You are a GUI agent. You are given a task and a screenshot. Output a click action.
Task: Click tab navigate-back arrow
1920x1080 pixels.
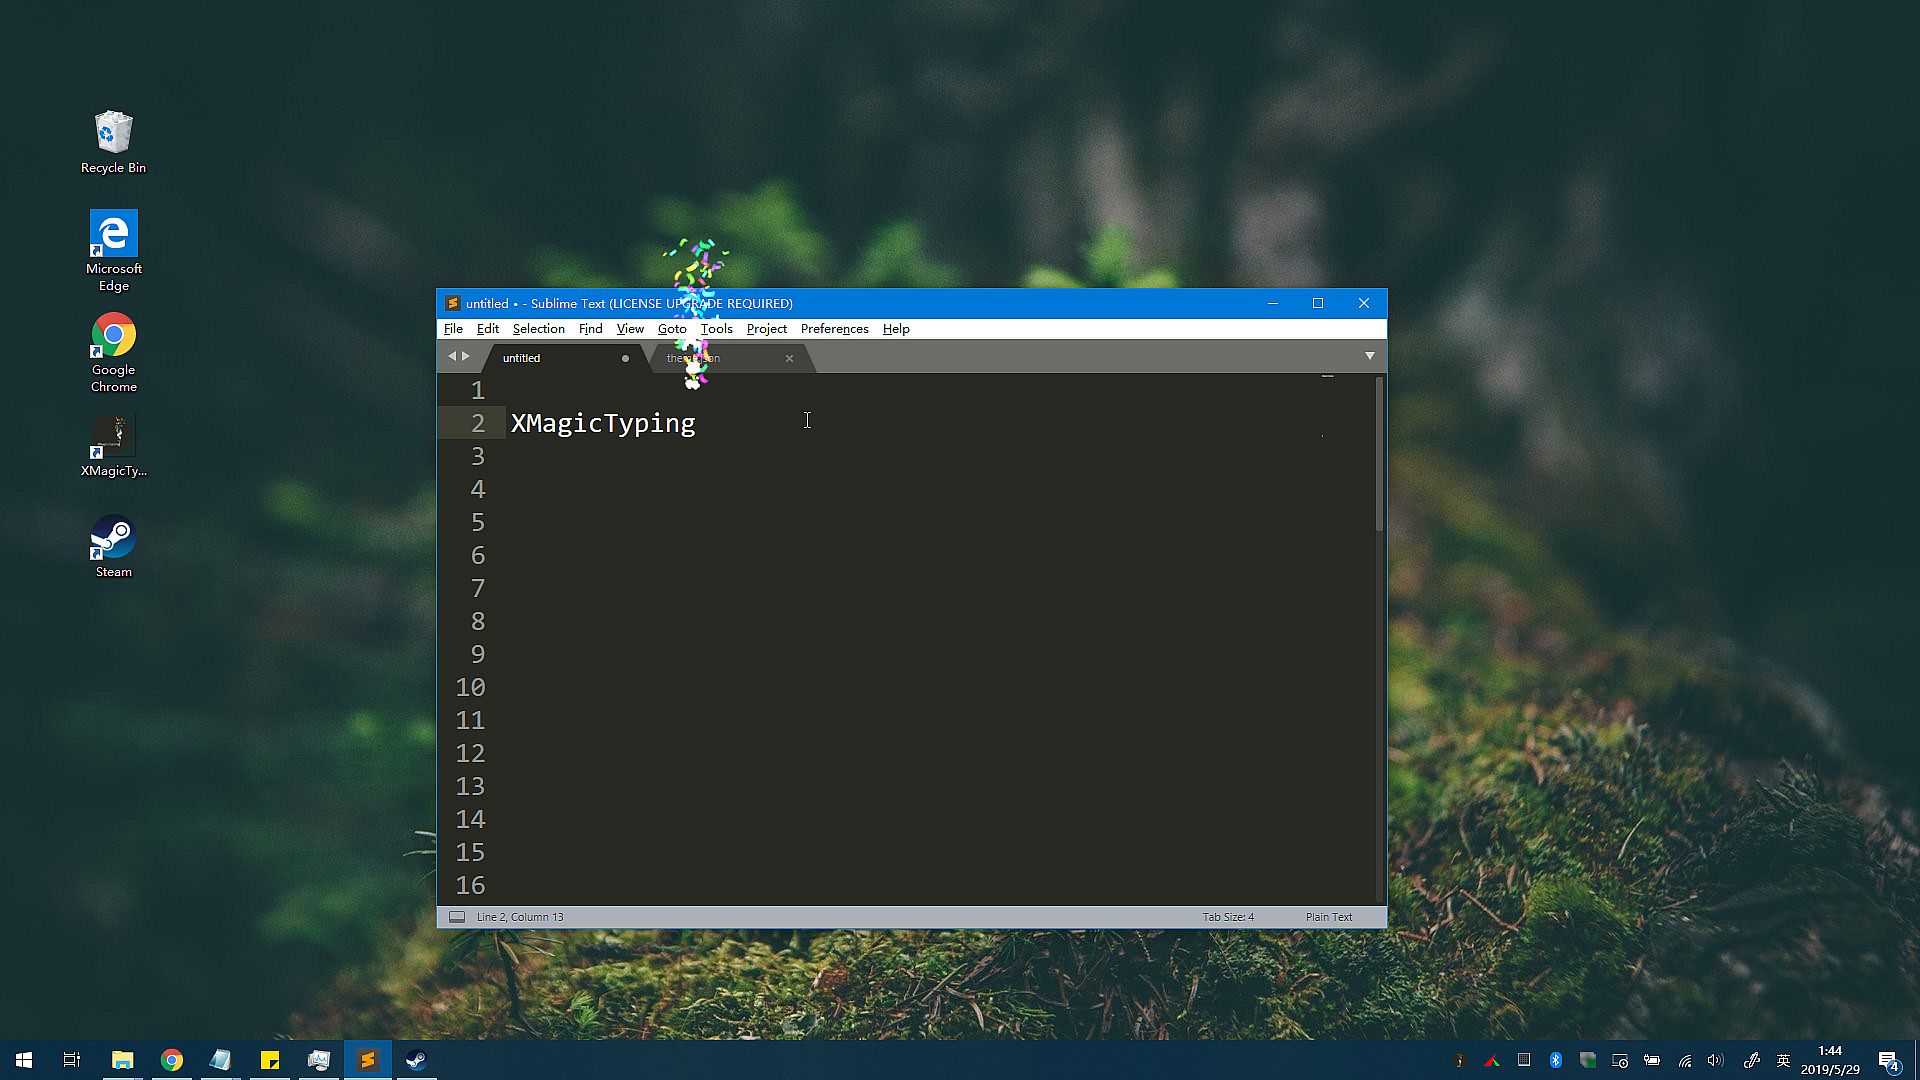pyautogui.click(x=451, y=356)
